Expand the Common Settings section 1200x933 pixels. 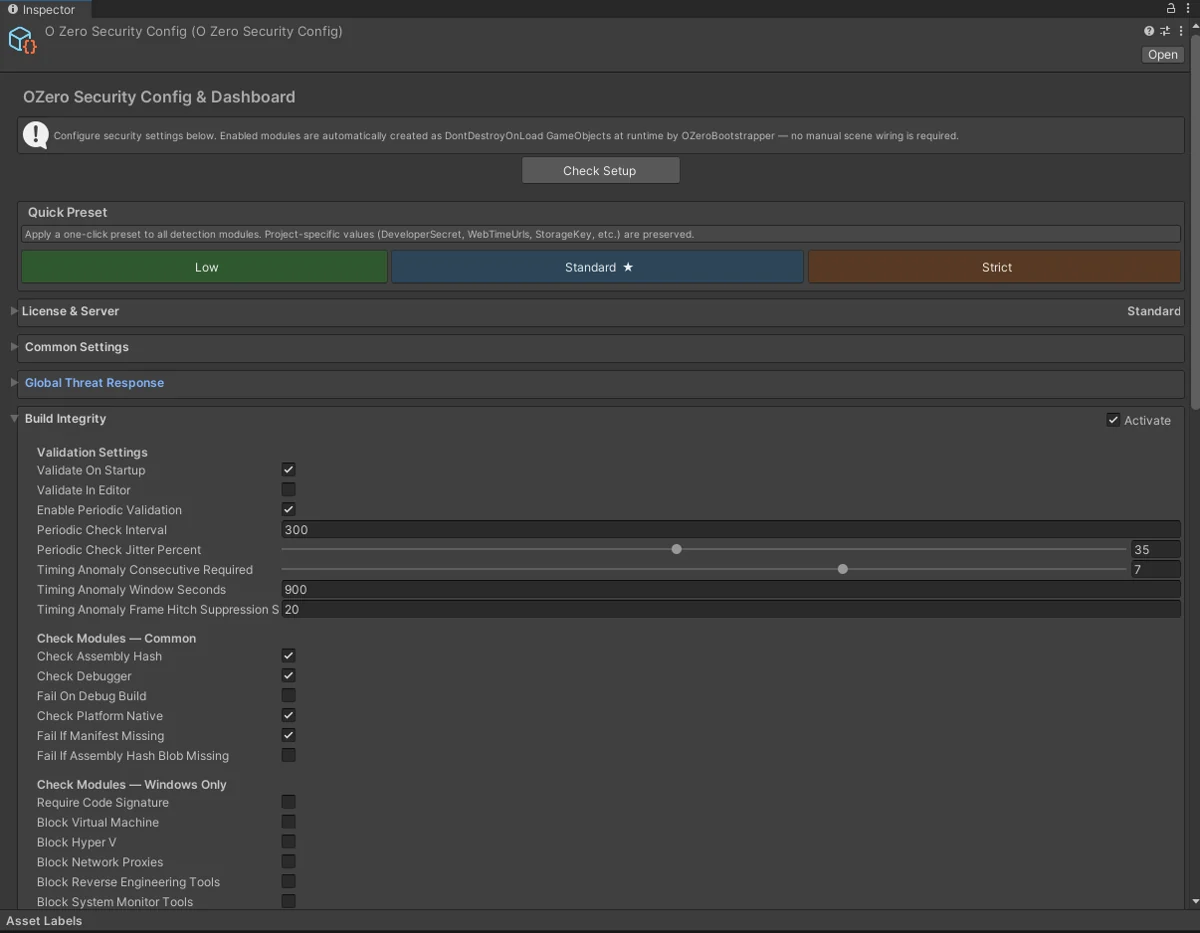tap(14, 347)
